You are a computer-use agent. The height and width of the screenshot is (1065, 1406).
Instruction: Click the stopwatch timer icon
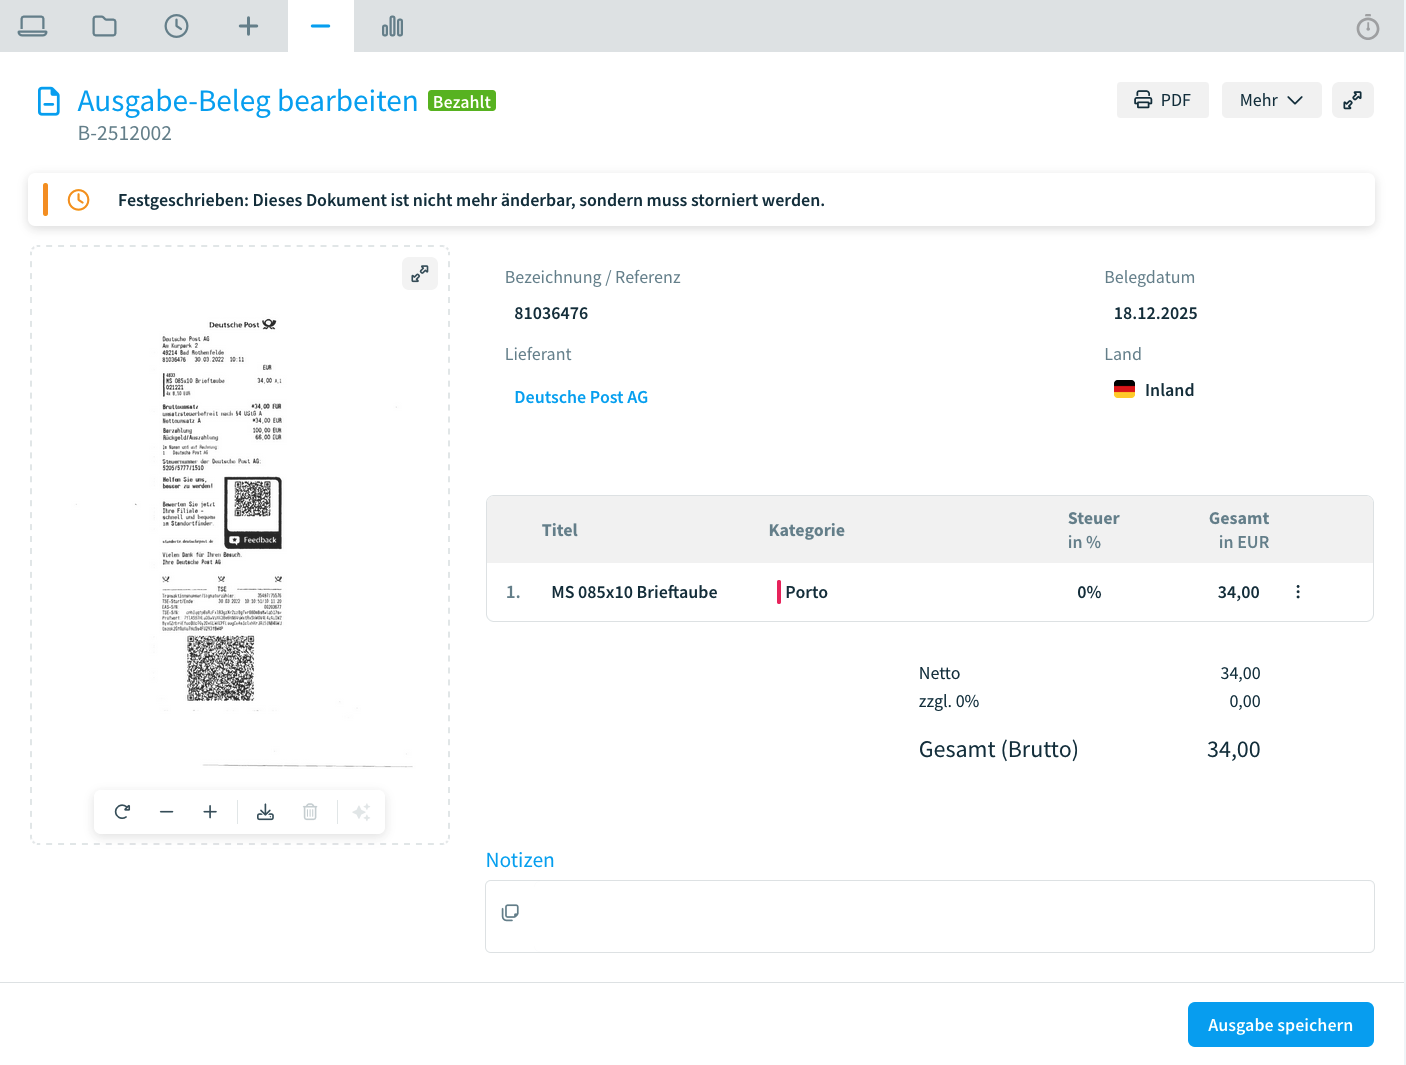point(1367,27)
